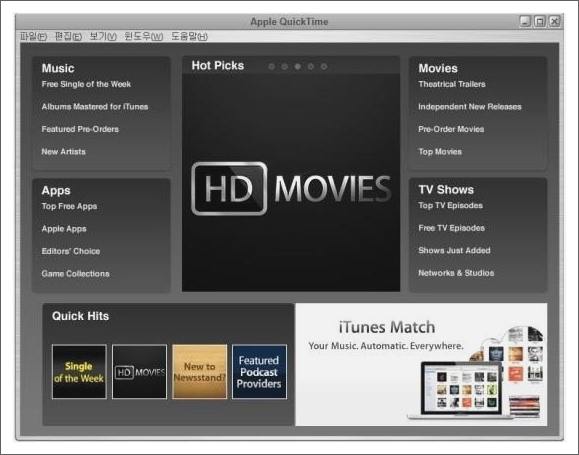Screen dimensions: 579x455
Task: Open HD Movies Quick Hits tile
Action: coord(139,372)
